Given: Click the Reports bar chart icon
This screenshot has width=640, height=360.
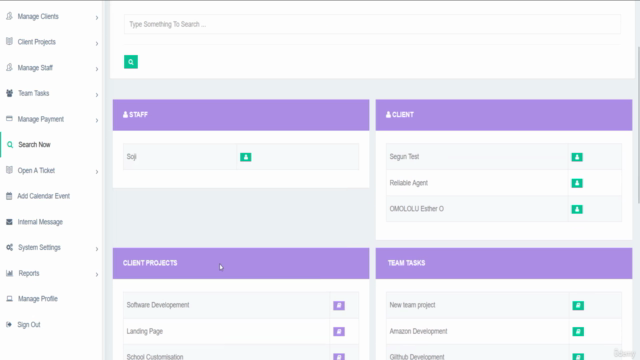Looking at the screenshot, I should pos(9,273).
